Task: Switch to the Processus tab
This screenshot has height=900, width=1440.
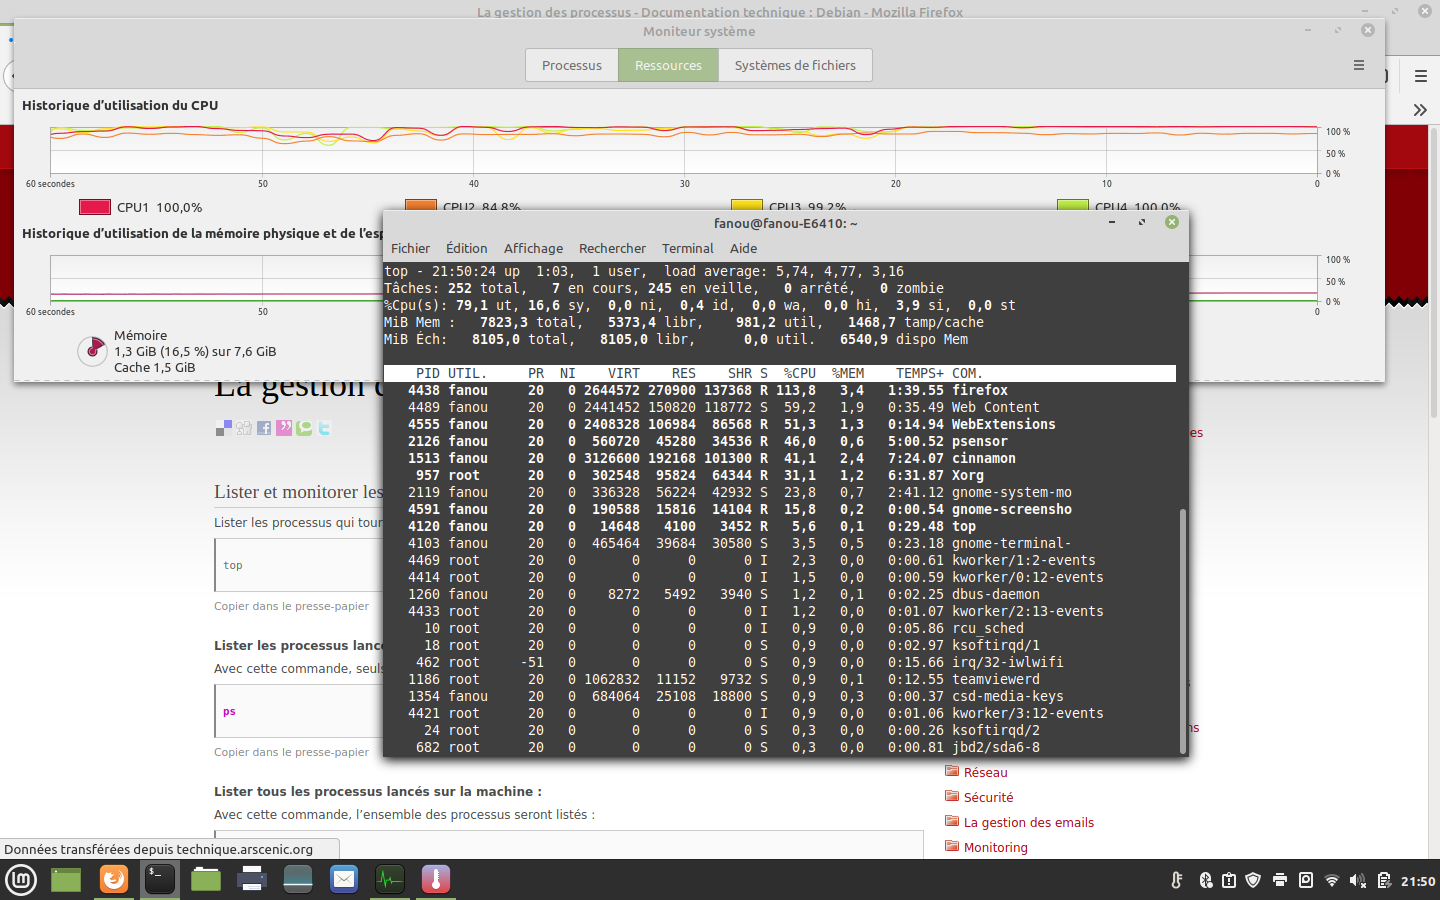Action: (x=572, y=66)
